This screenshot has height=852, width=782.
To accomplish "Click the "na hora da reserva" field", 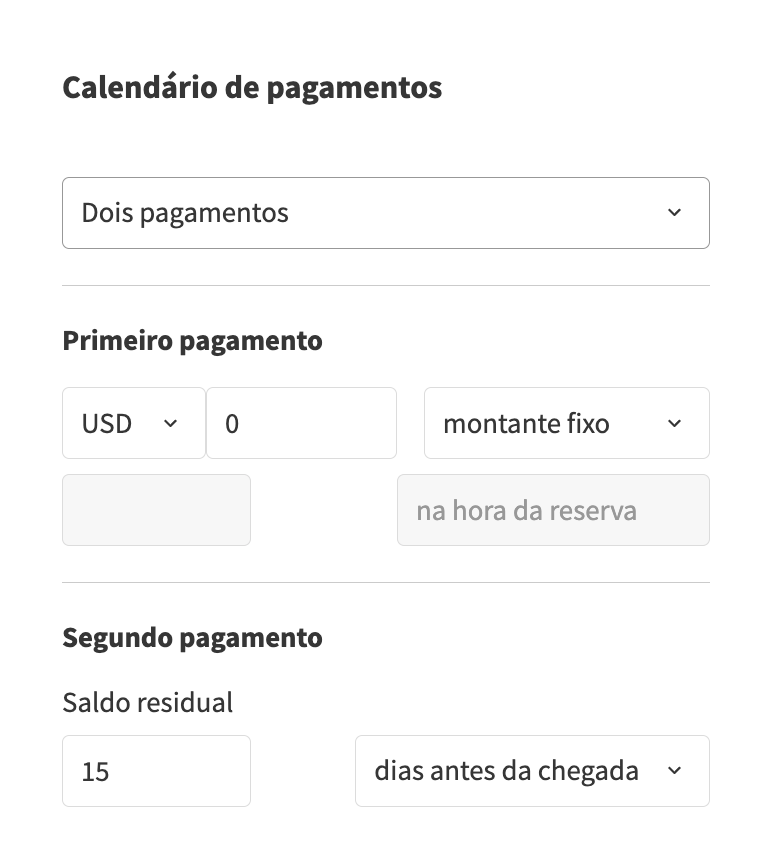I will [553, 510].
